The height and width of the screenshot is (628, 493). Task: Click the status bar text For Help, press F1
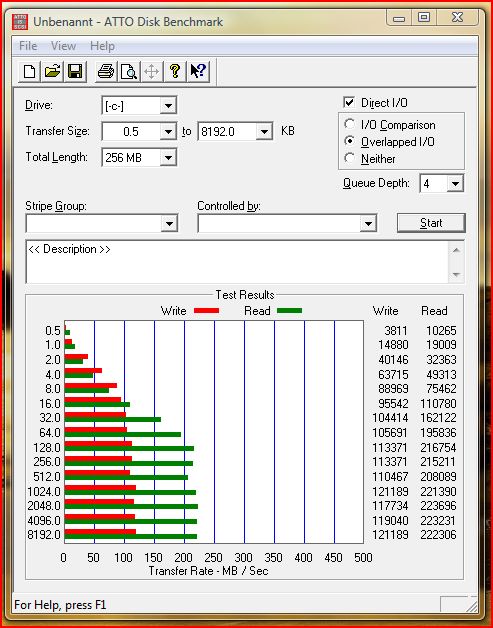[x=60, y=604]
